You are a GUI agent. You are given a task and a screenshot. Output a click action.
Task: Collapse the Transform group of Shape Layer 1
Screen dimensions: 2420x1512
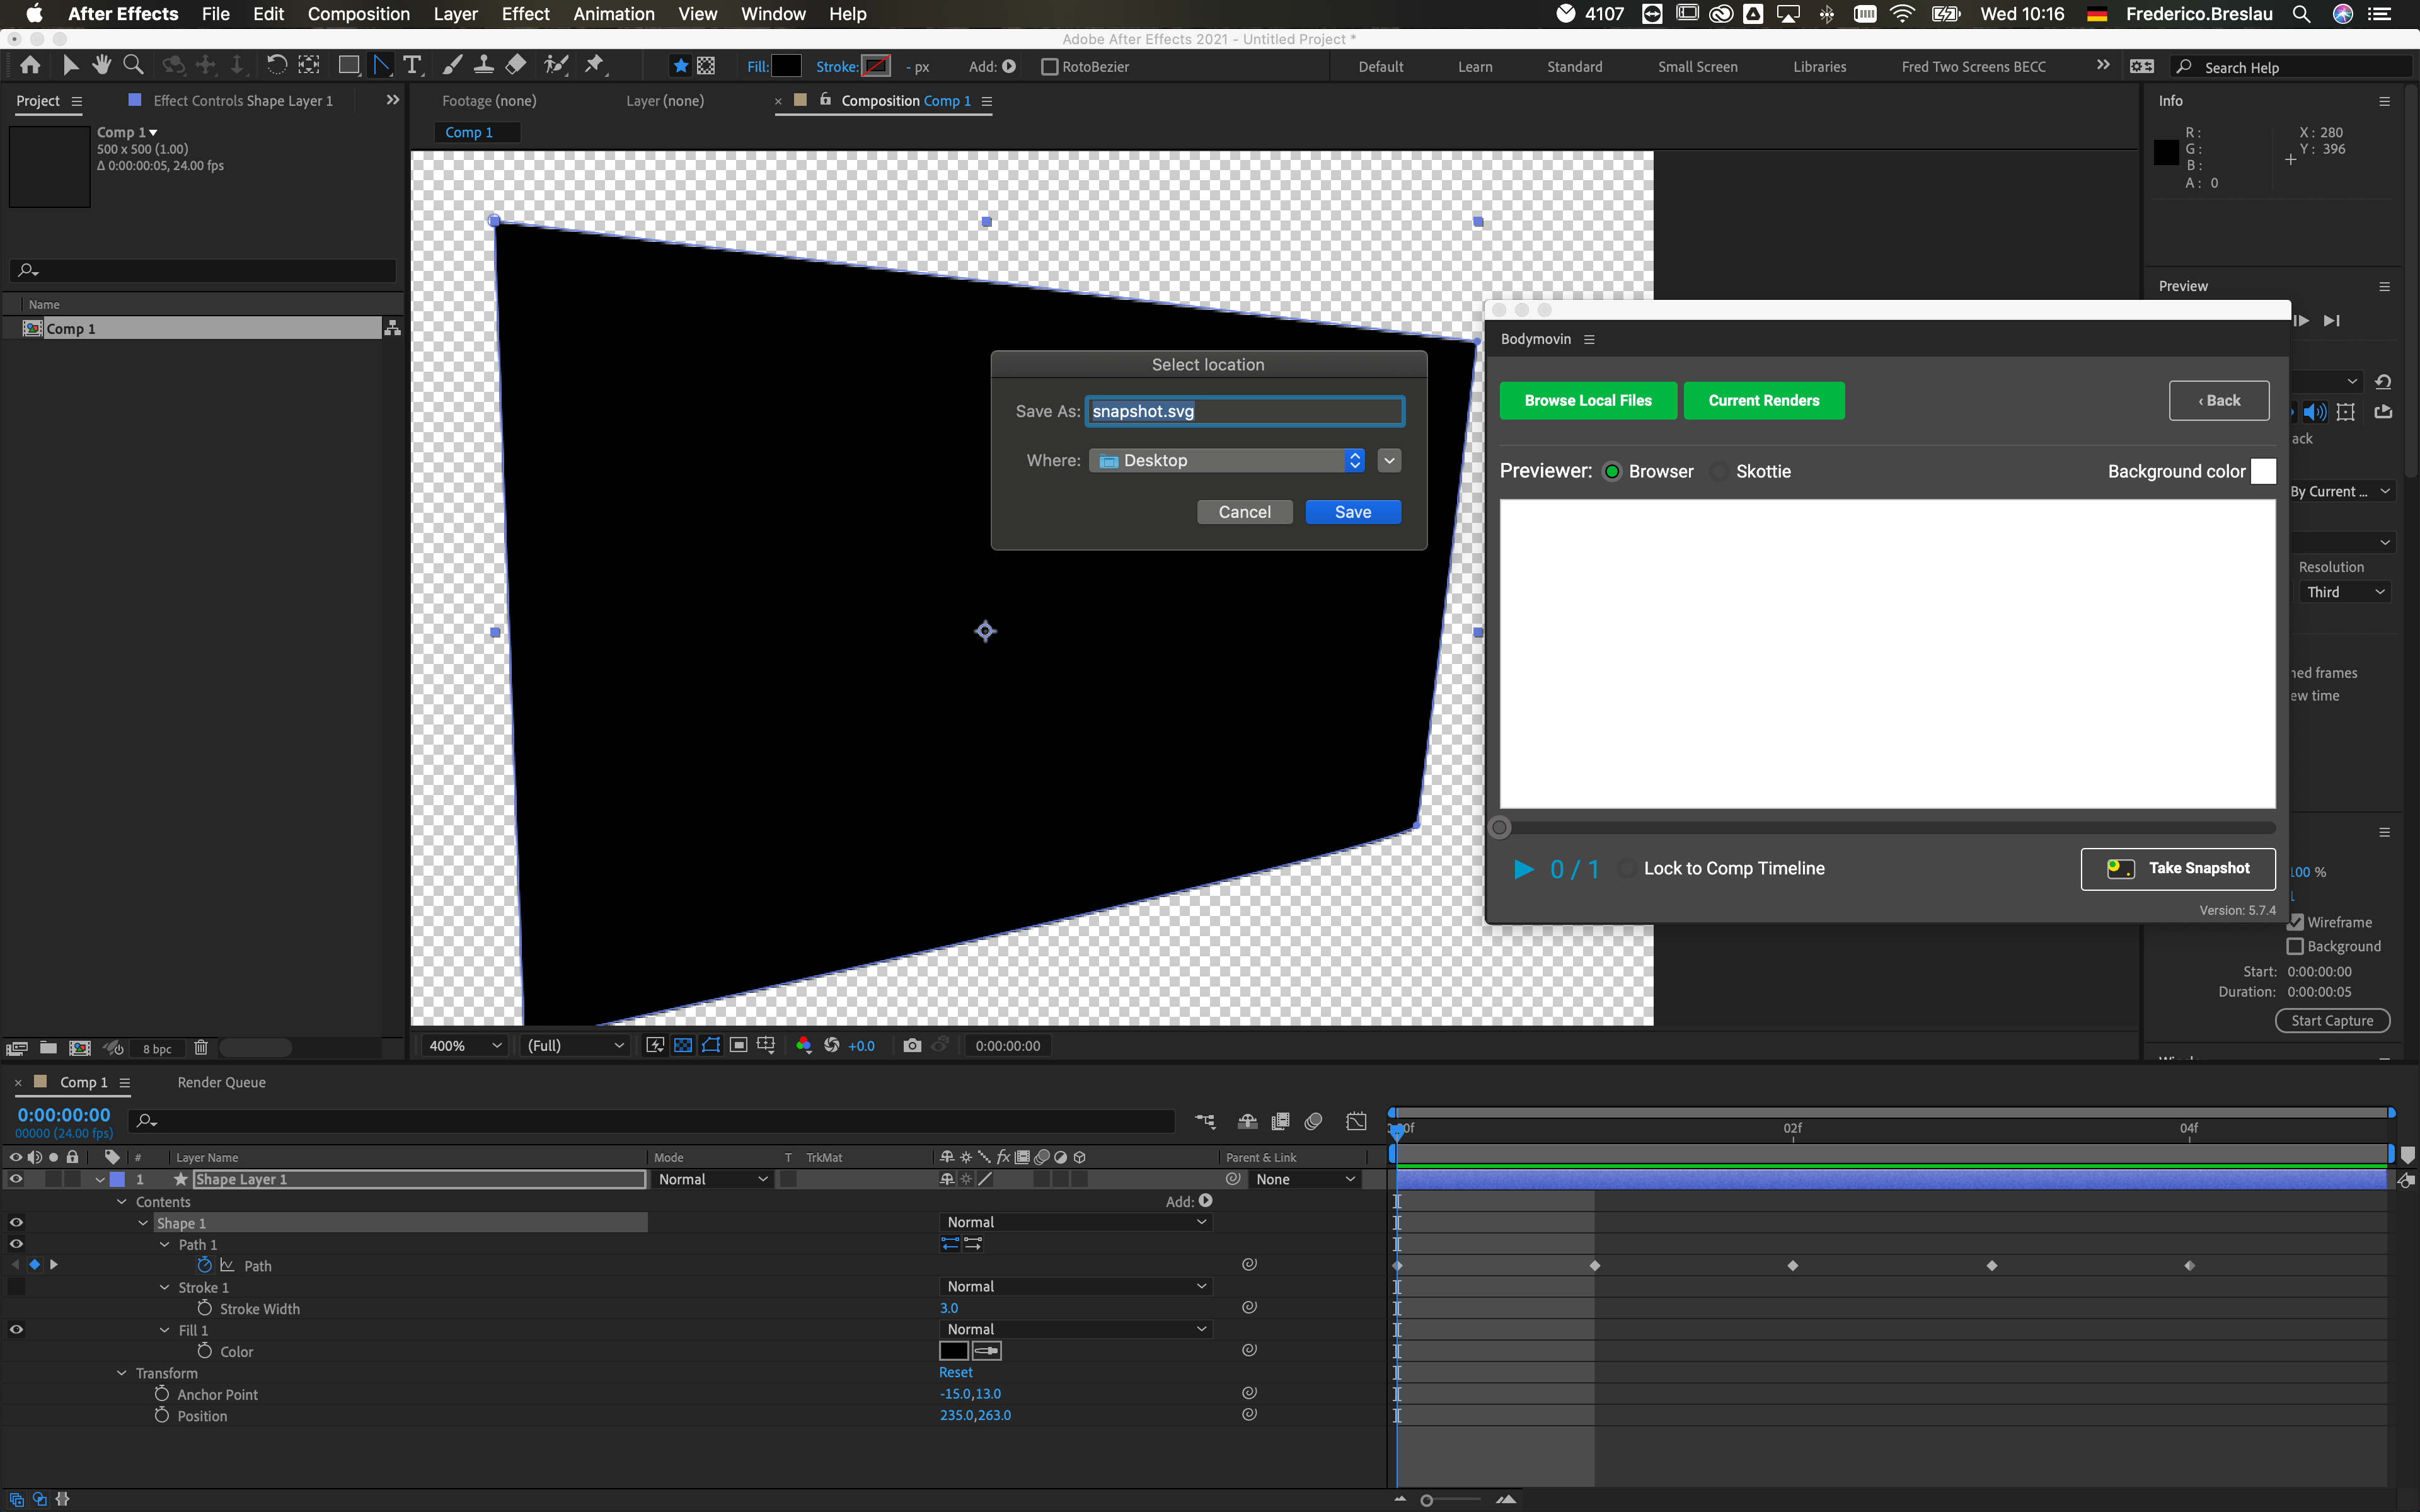click(x=122, y=1372)
